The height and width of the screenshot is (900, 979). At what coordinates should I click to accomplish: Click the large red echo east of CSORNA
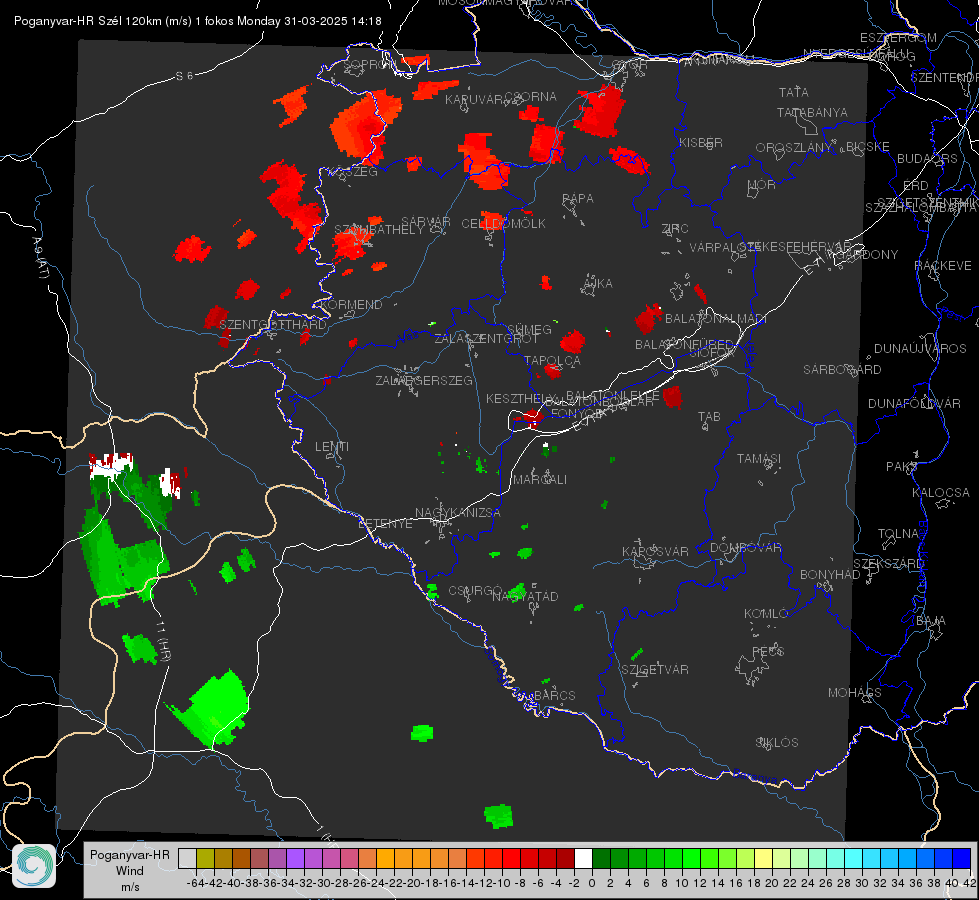(601, 111)
